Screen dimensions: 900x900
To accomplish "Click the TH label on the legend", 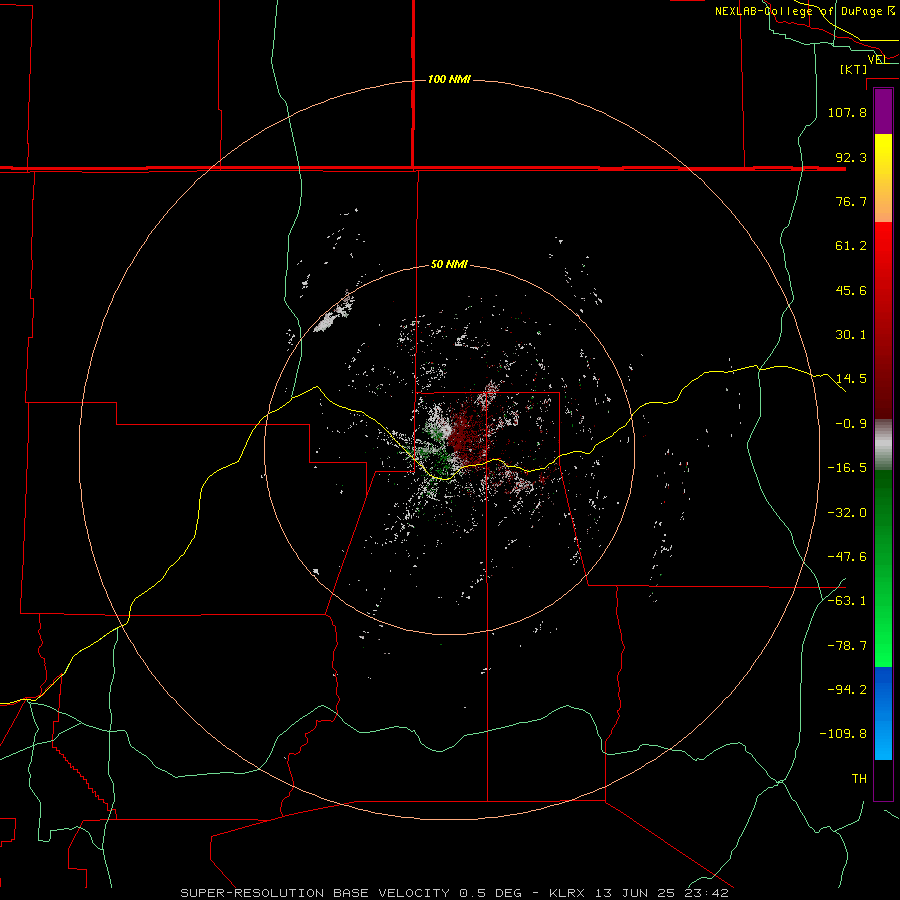I will click(x=859, y=779).
